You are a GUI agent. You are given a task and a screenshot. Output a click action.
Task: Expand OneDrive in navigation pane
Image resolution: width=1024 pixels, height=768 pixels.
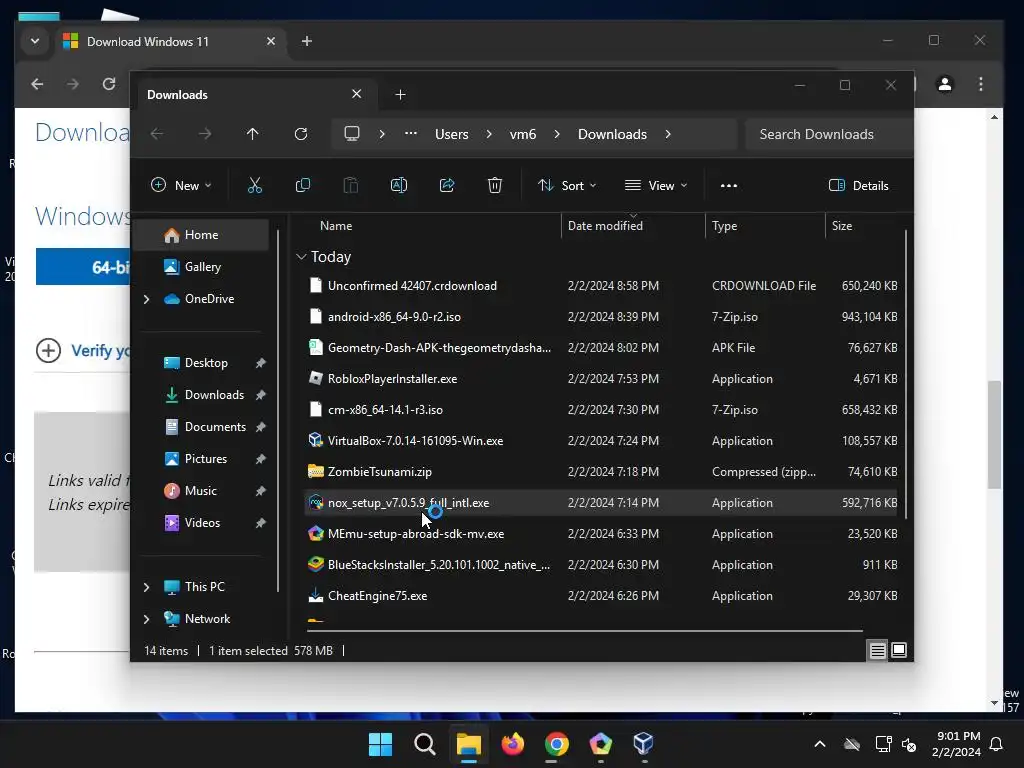(x=146, y=299)
